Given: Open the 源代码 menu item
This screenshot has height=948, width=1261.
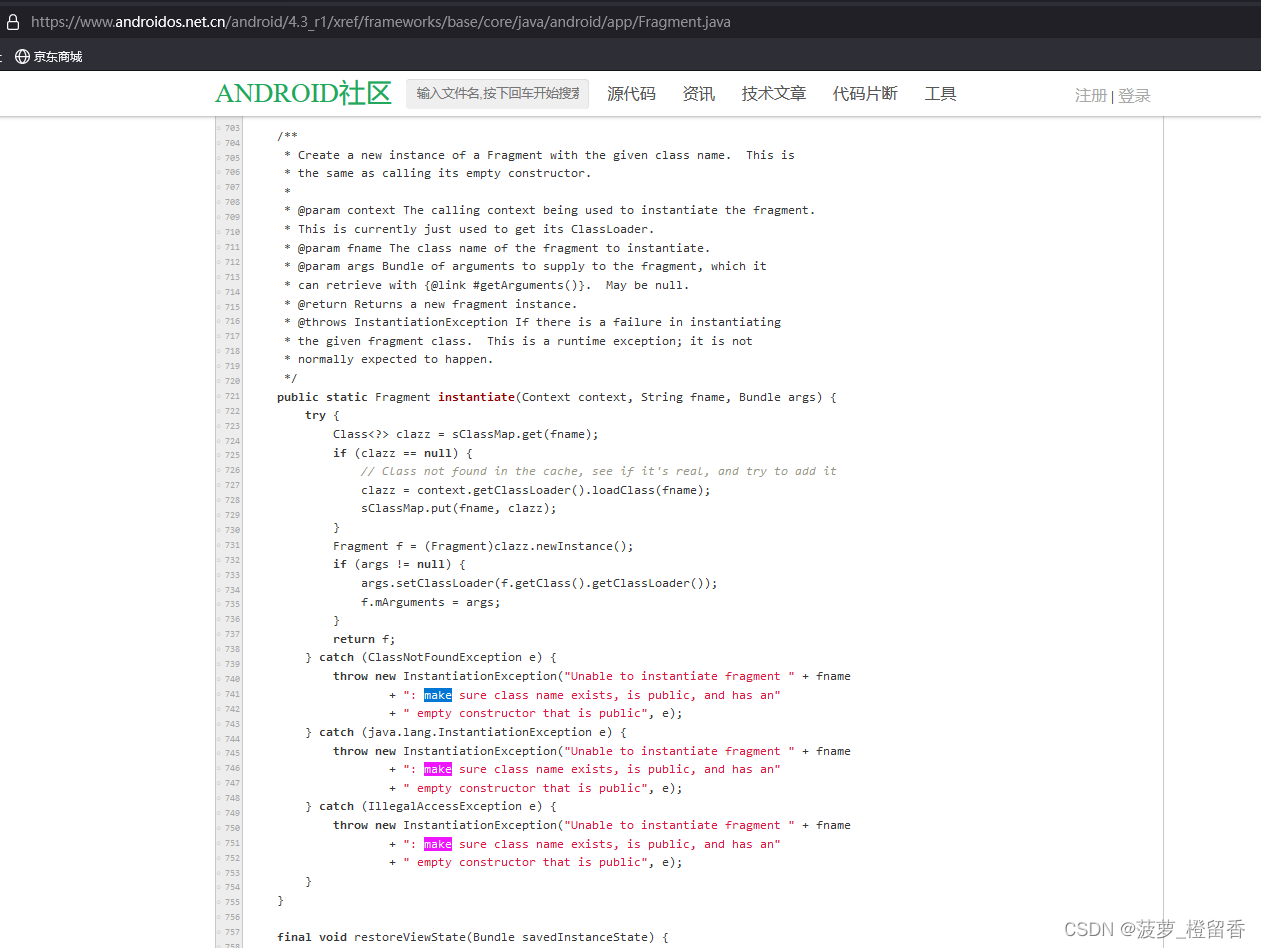Looking at the screenshot, I should pyautogui.click(x=631, y=93).
